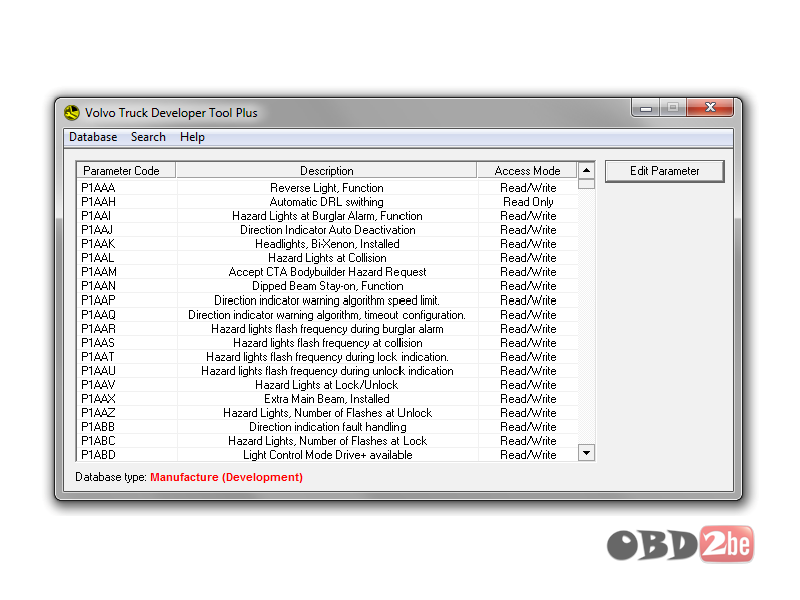Click the 'Read Only' access mode cell
This screenshot has height=600, width=800.
528,202
